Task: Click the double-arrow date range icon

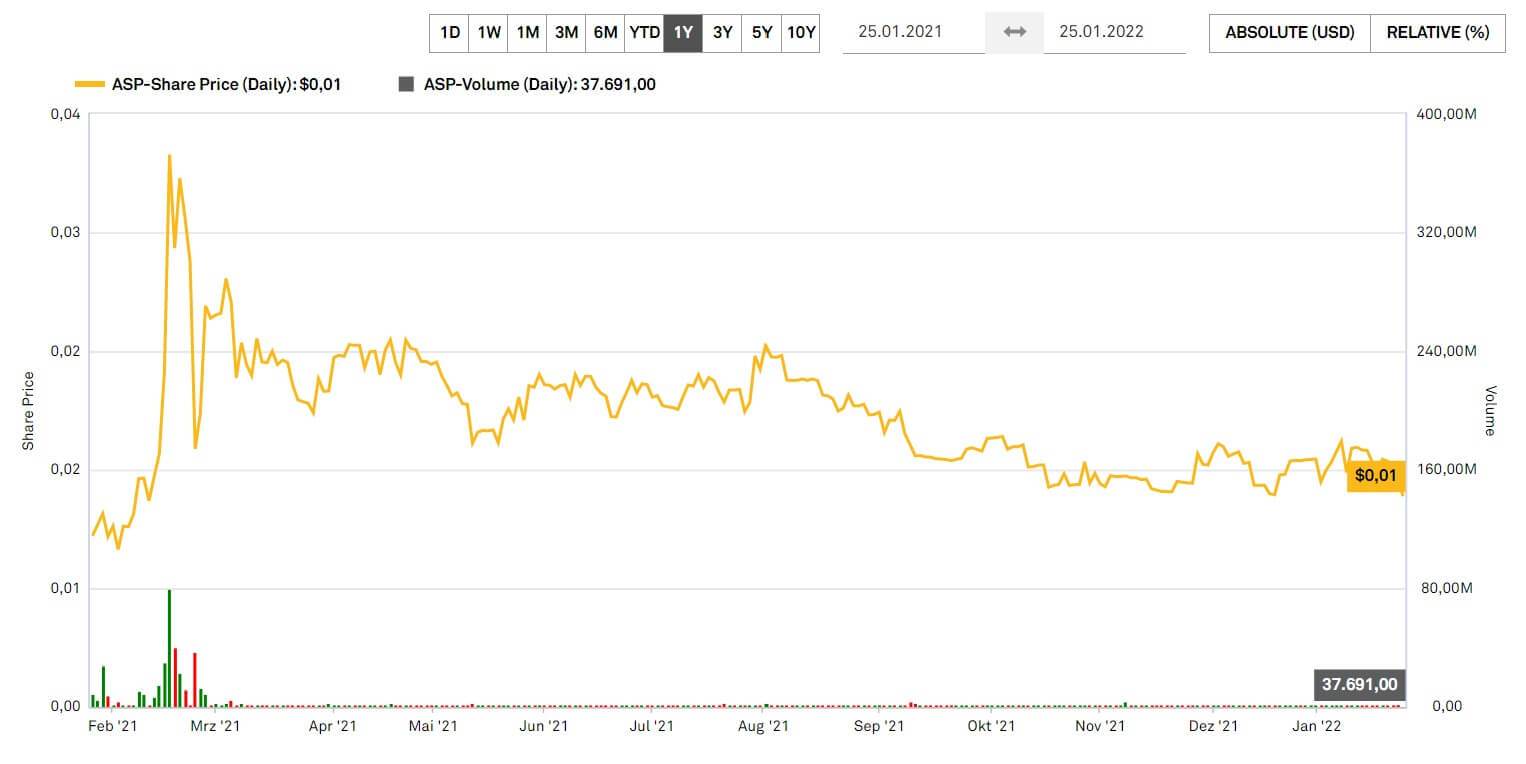Action: tap(1015, 32)
